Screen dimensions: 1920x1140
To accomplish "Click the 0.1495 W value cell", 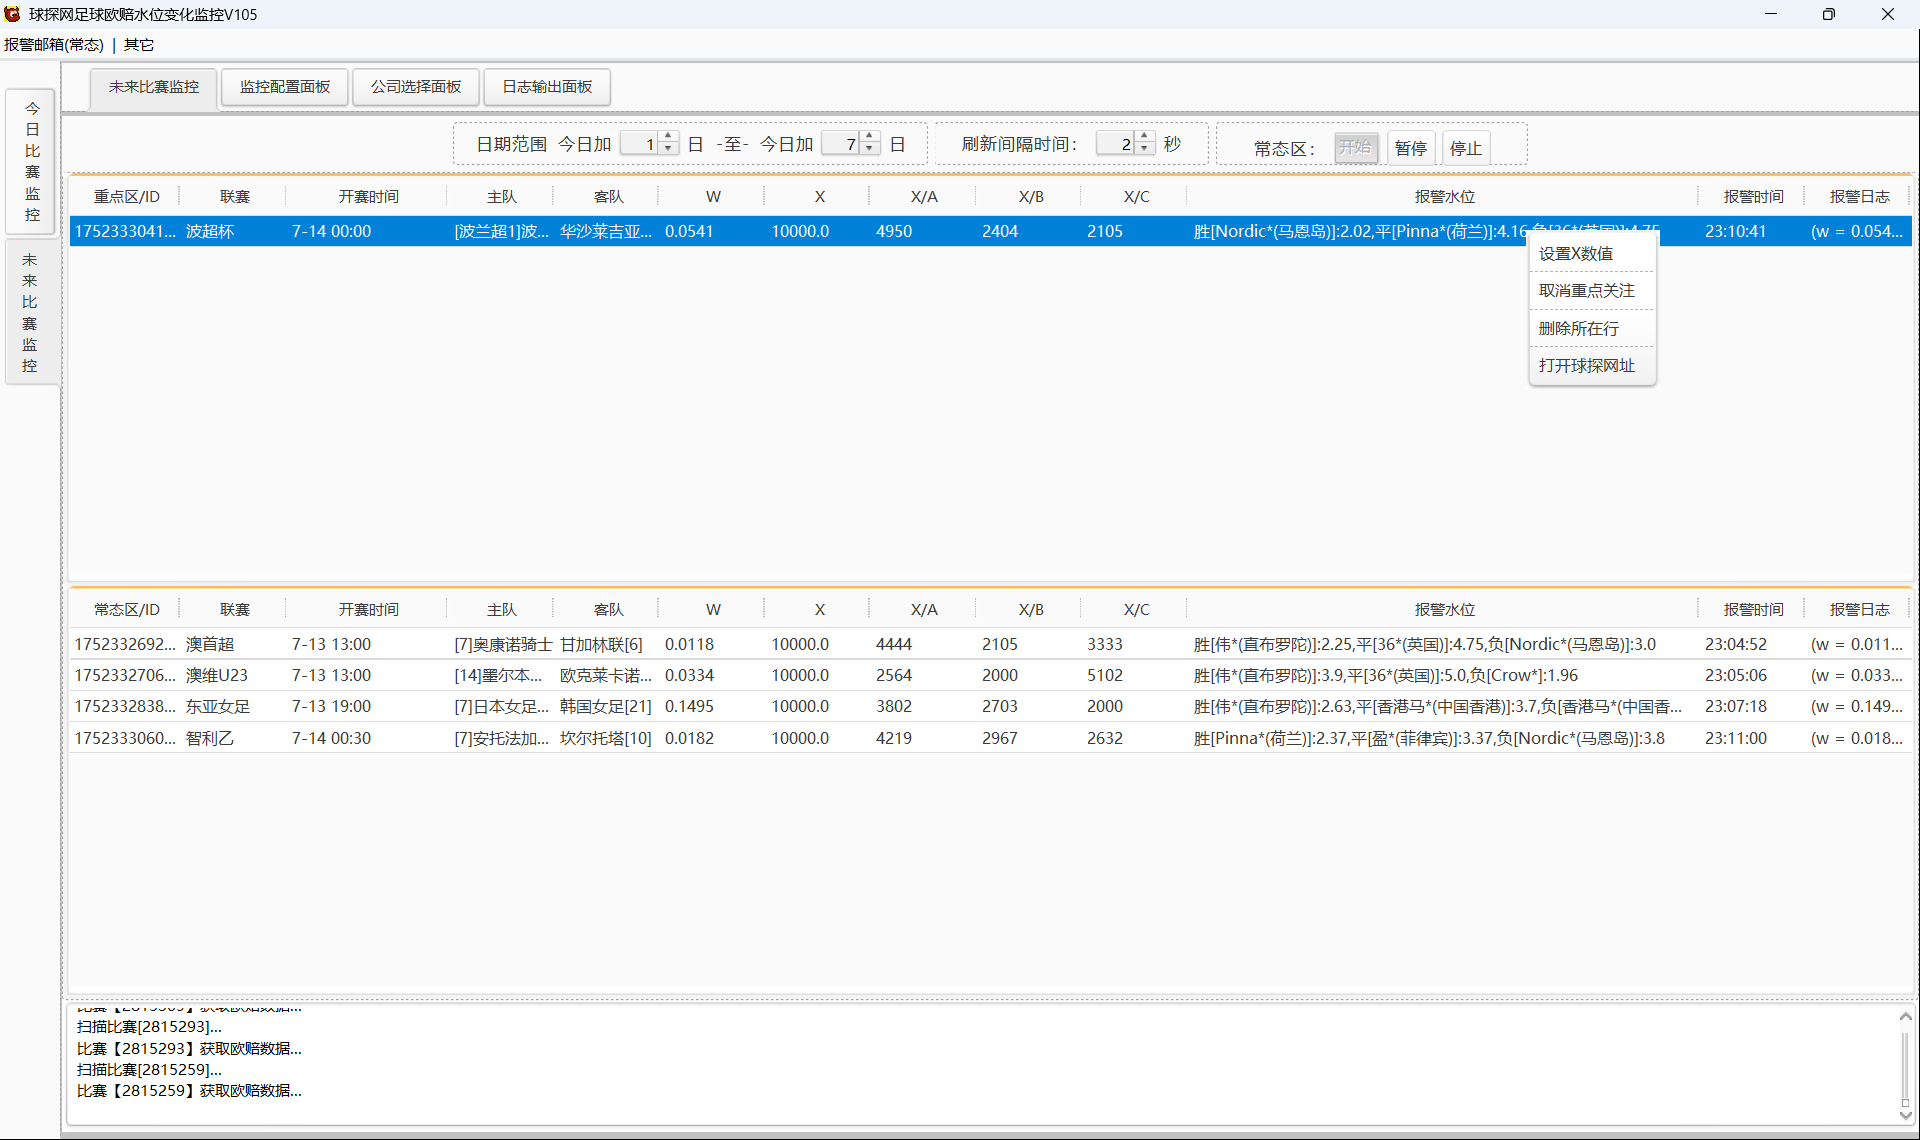I will tap(689, 707).
